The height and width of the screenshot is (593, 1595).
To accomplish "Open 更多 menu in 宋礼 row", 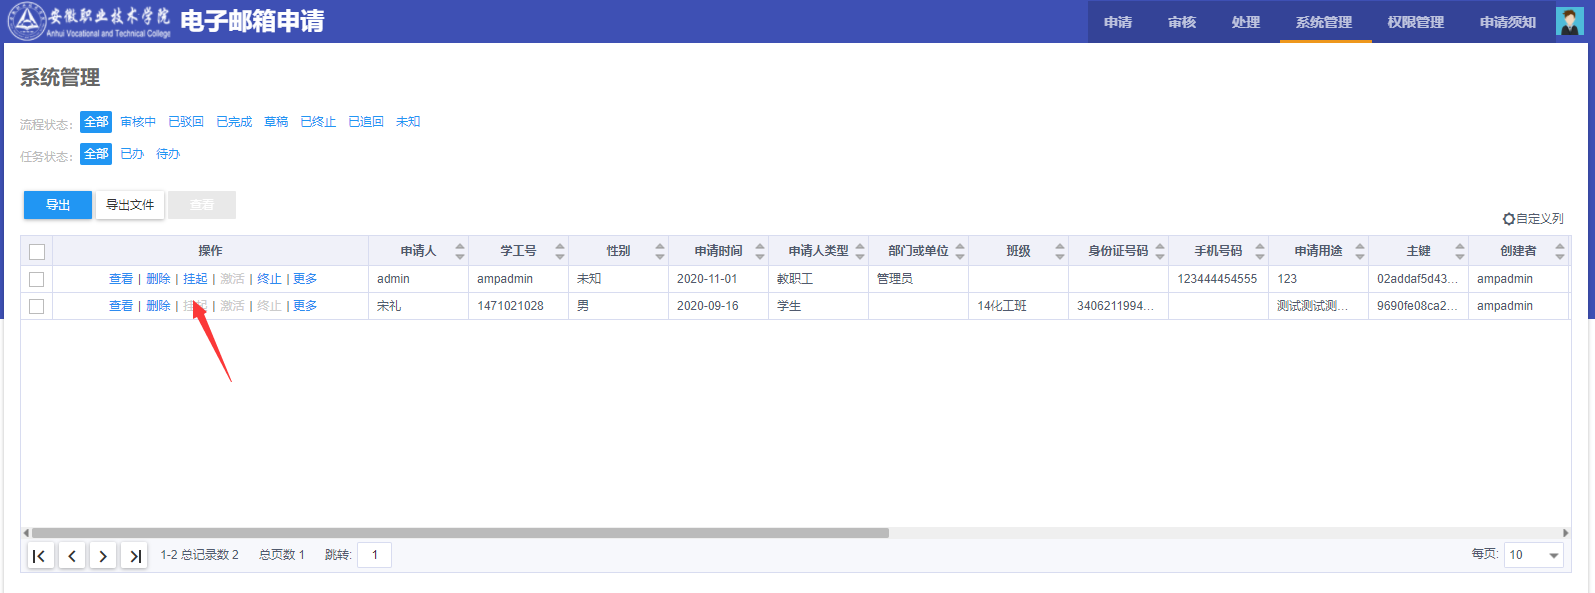I will 305,306.
